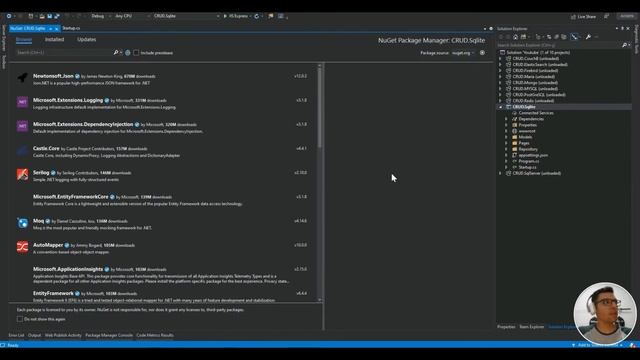Switch to the Updates tab
Screen dimensions: 640x360
coord(87,40)
